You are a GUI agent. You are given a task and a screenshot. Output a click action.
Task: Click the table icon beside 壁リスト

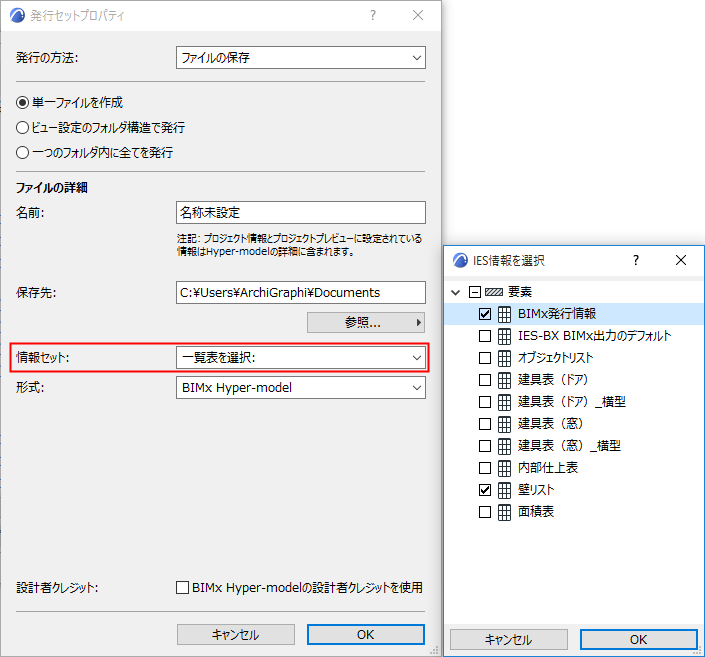coord(504,490)
